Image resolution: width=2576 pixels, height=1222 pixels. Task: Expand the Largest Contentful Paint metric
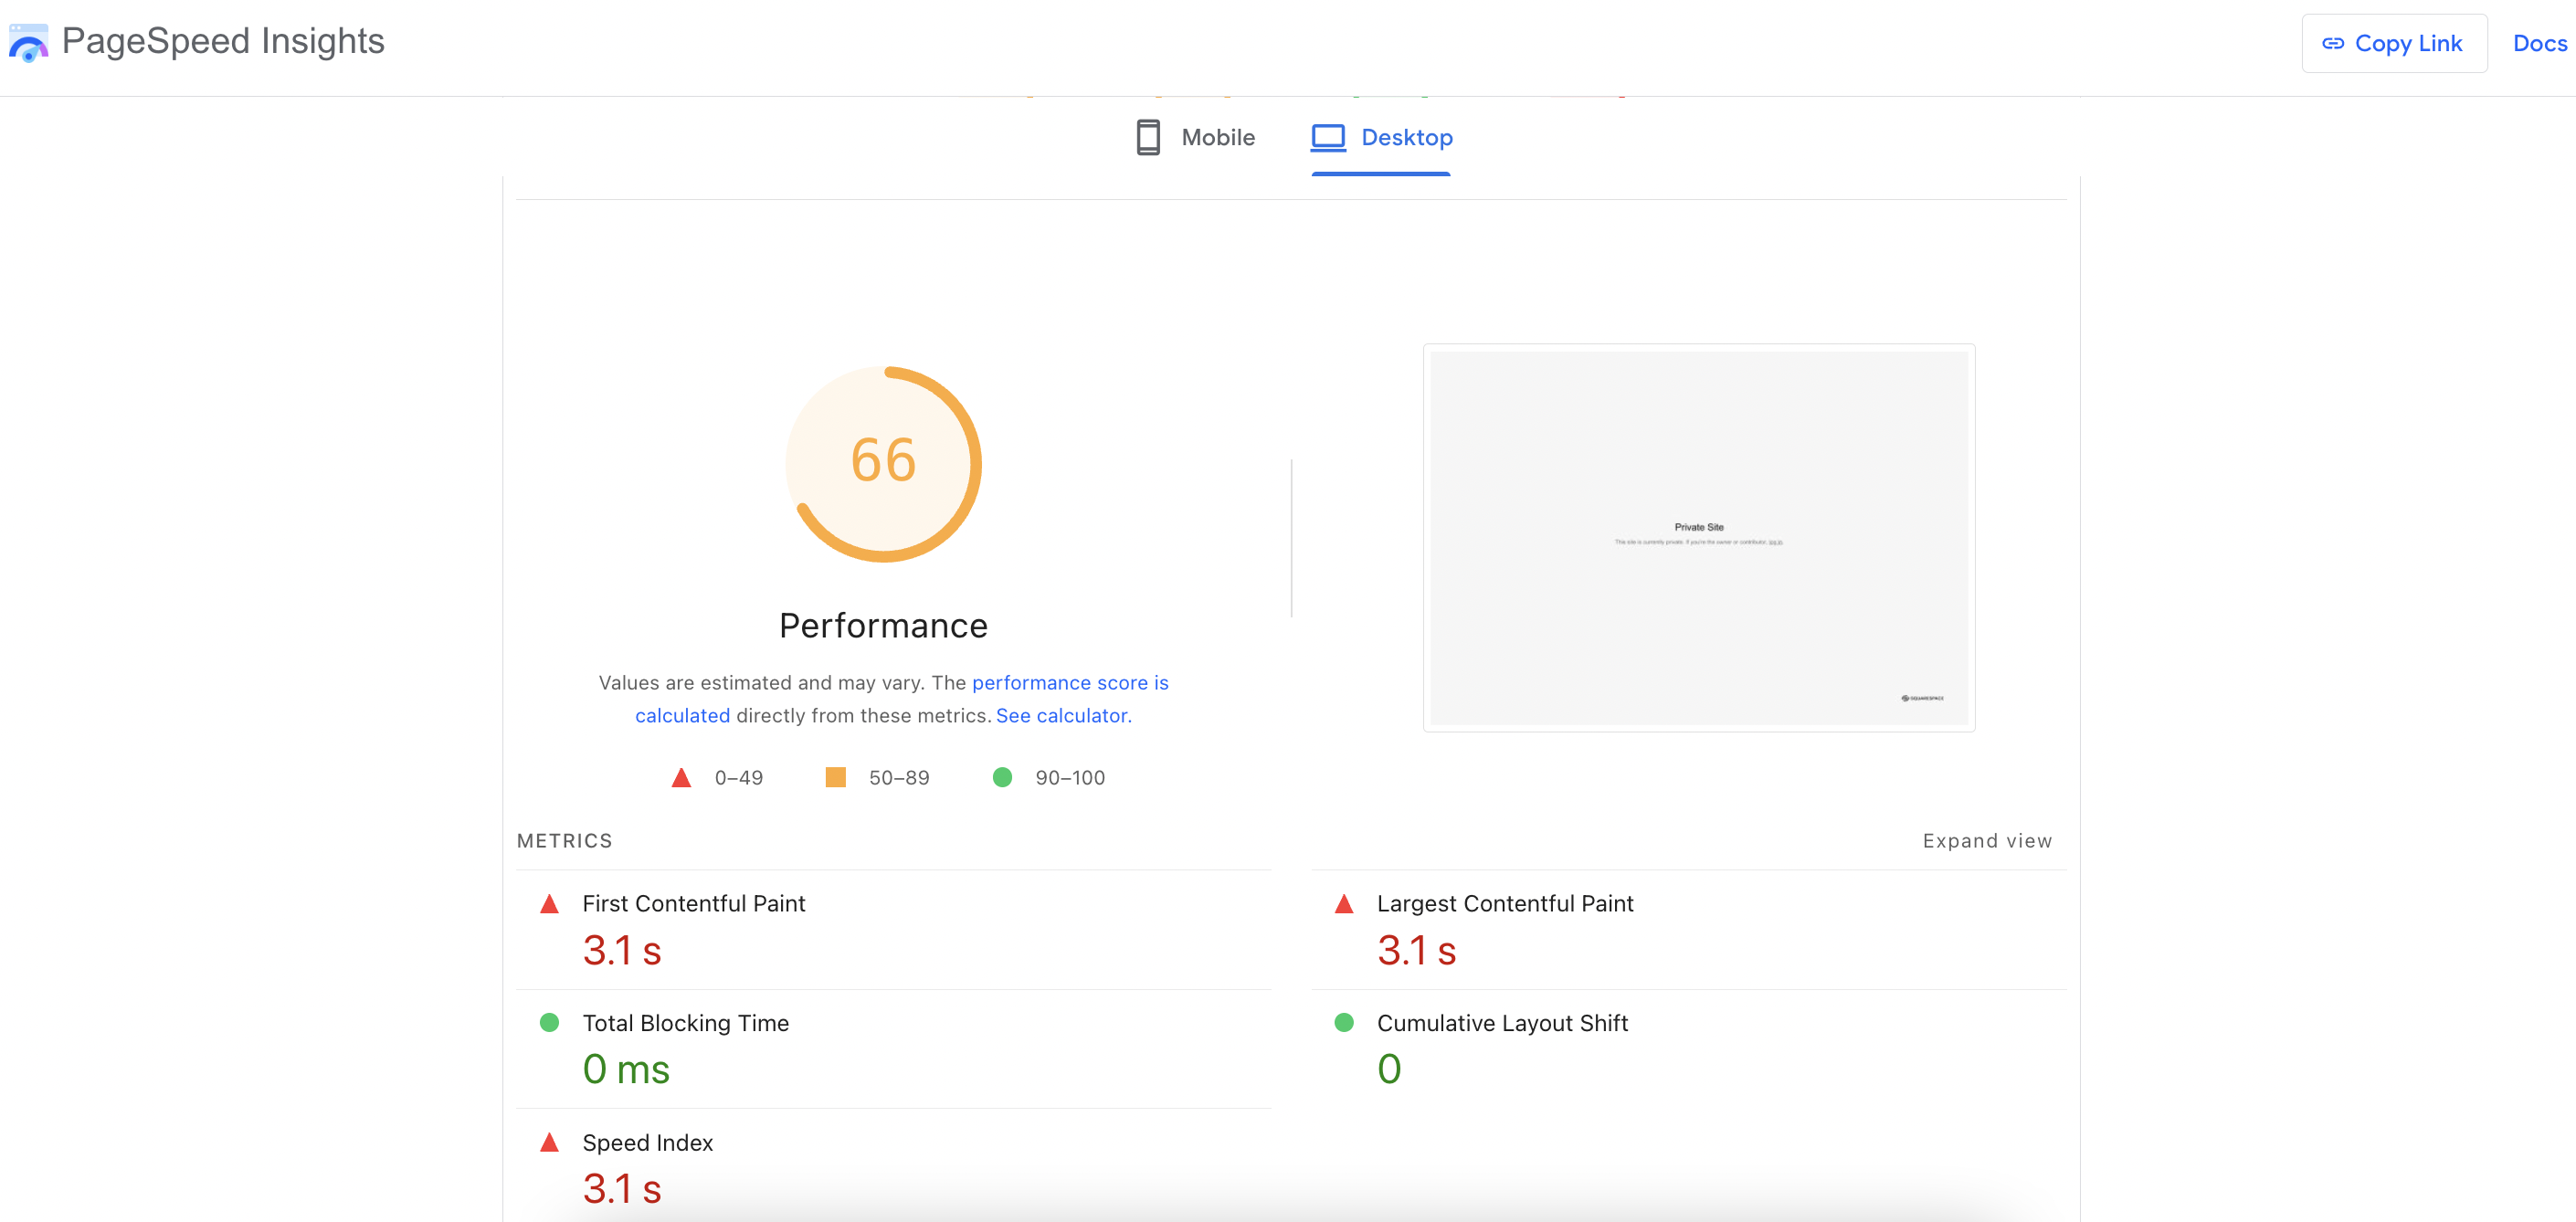click(1504, 904)
